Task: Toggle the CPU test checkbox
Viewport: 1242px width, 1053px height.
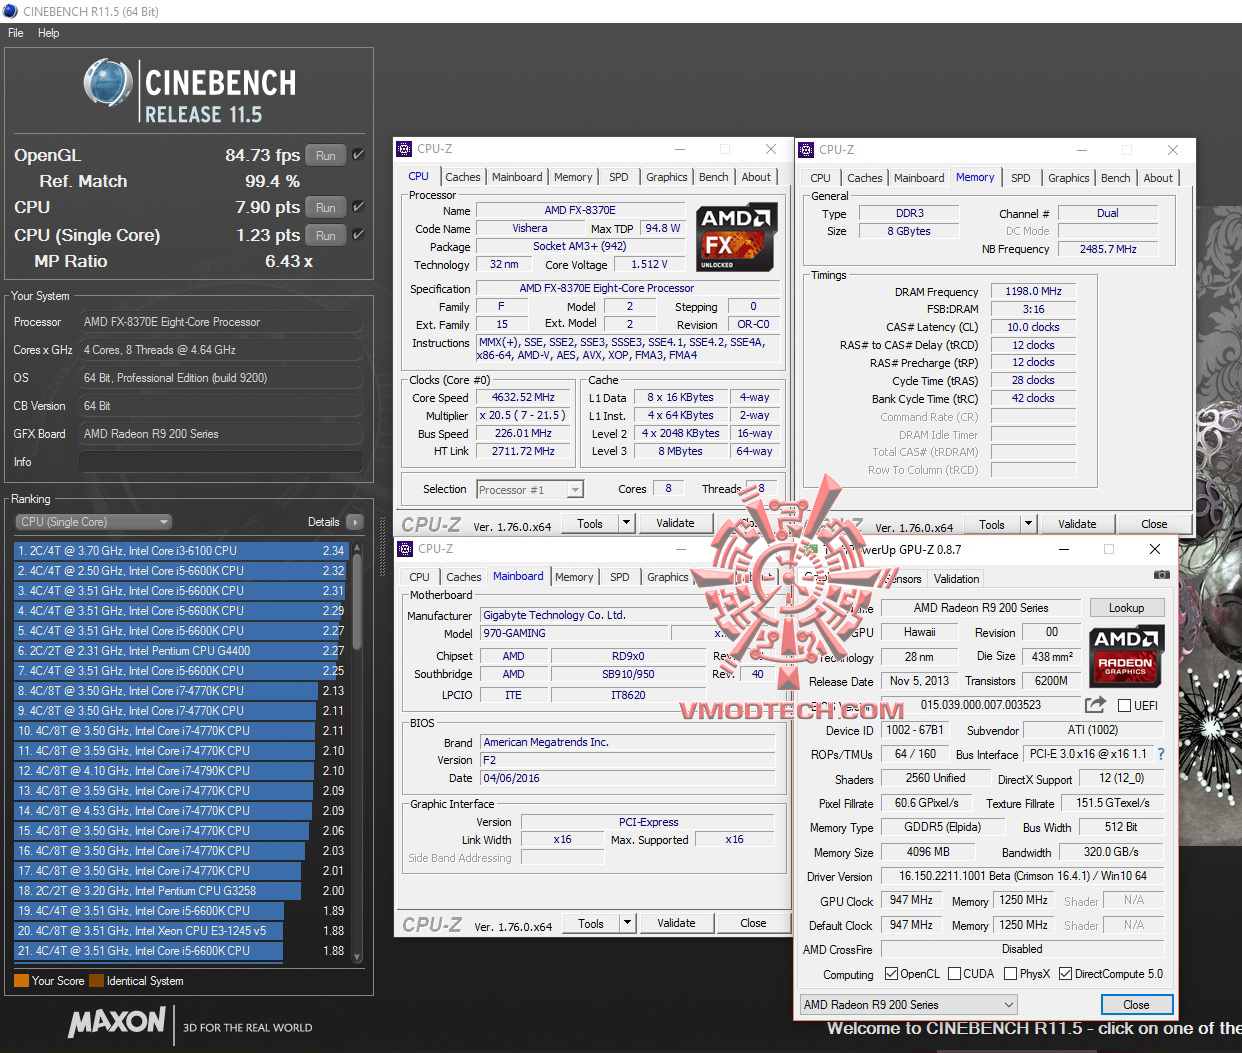Action: 358,207
